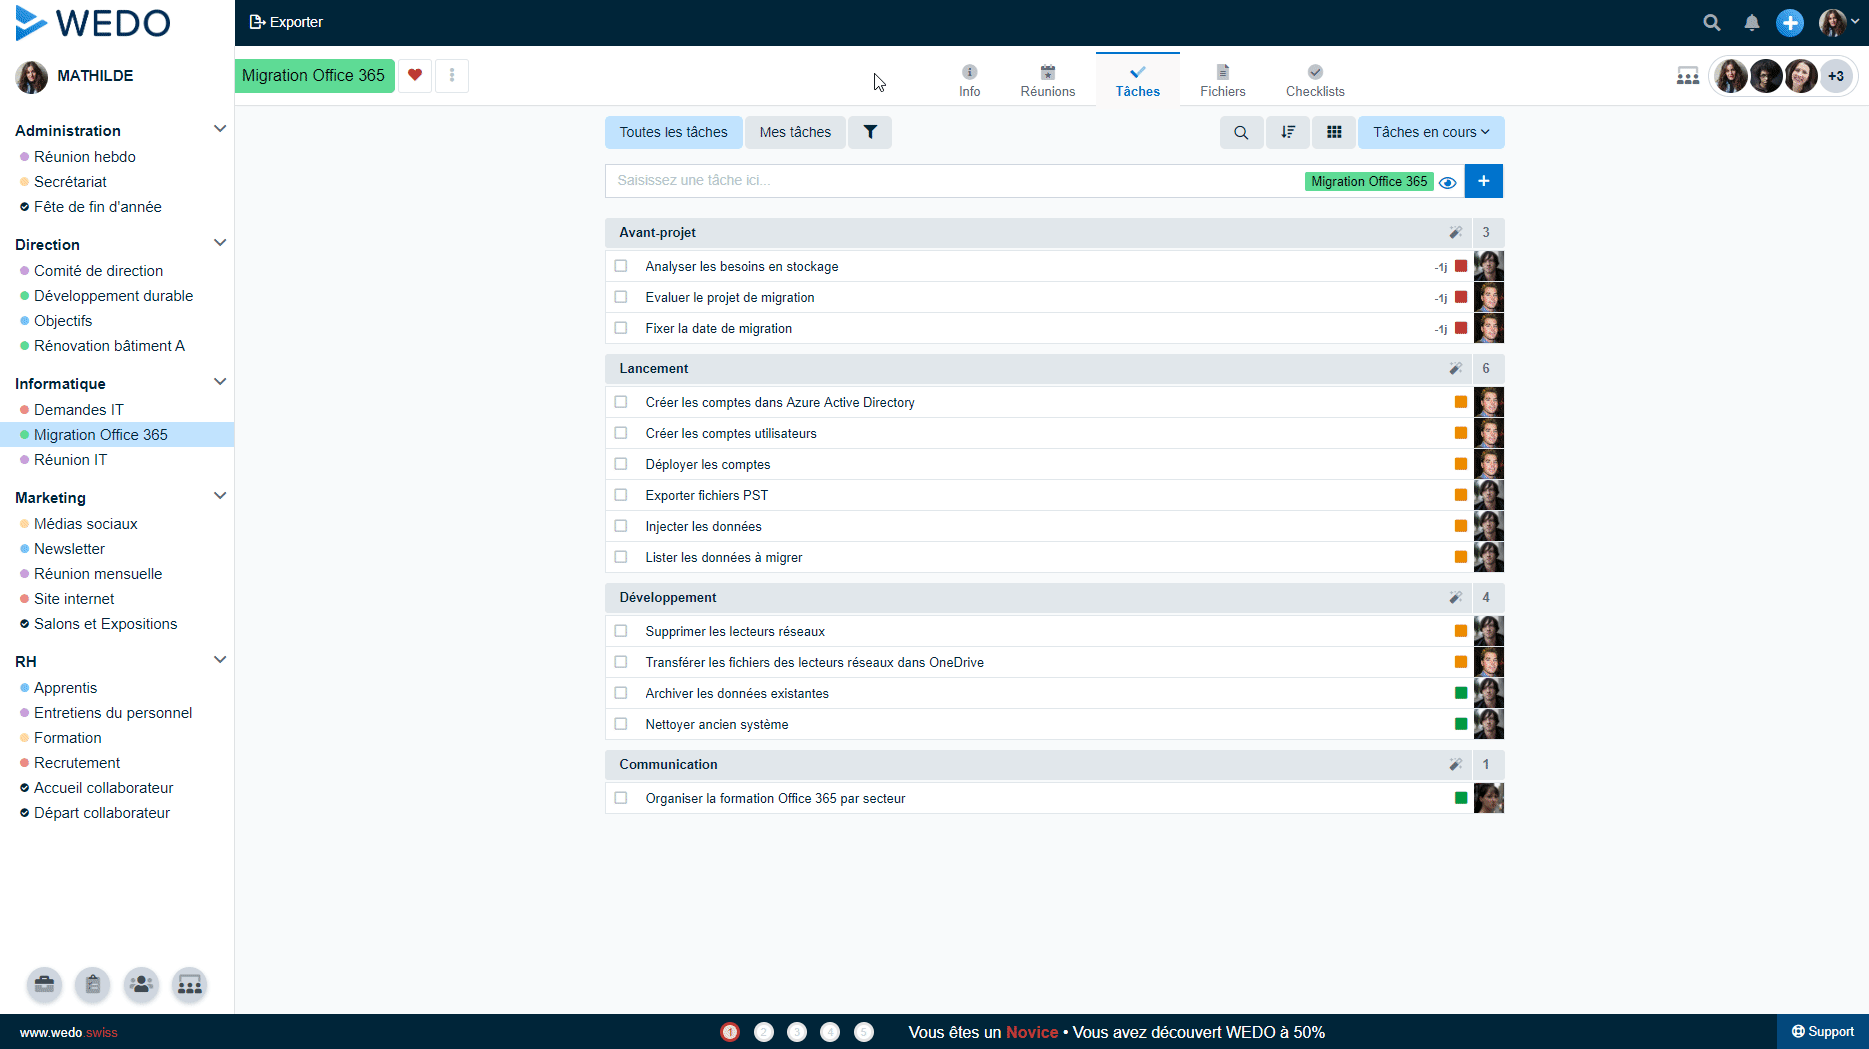Select the Toutes les tâches filter
The width and height of the screenshot is (1869, 1049).
tap(674, 132)
